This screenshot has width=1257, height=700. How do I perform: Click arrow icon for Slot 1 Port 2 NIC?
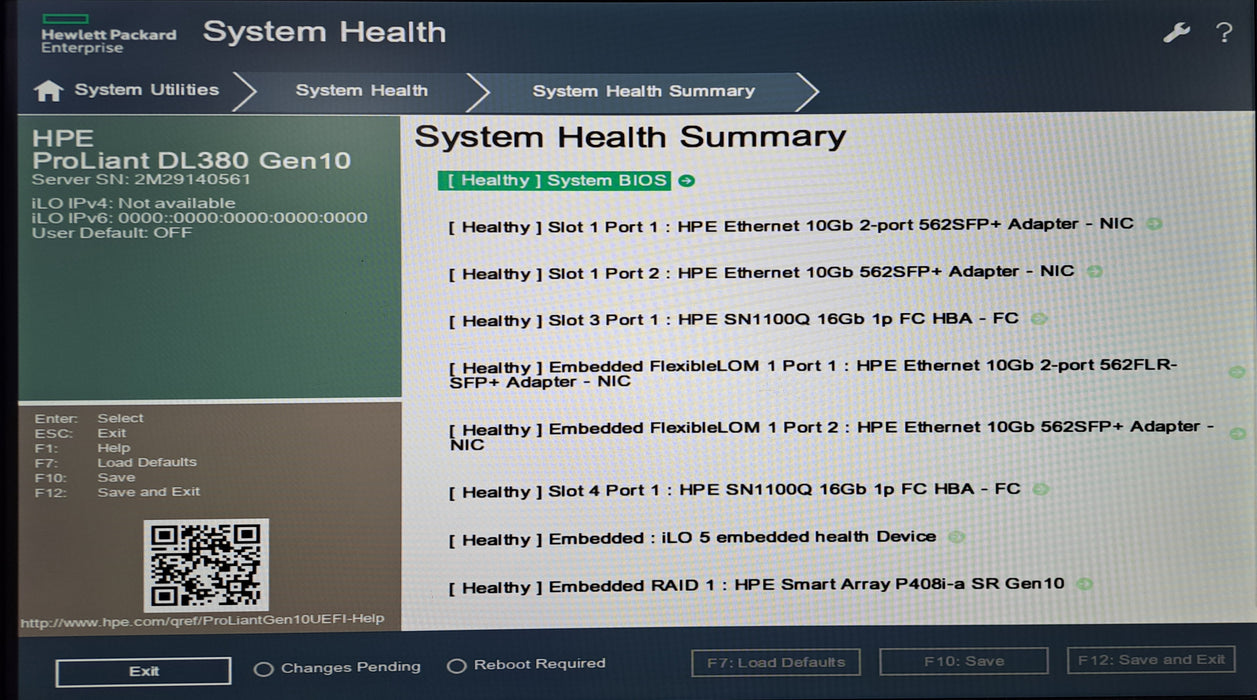[1095, 271]
